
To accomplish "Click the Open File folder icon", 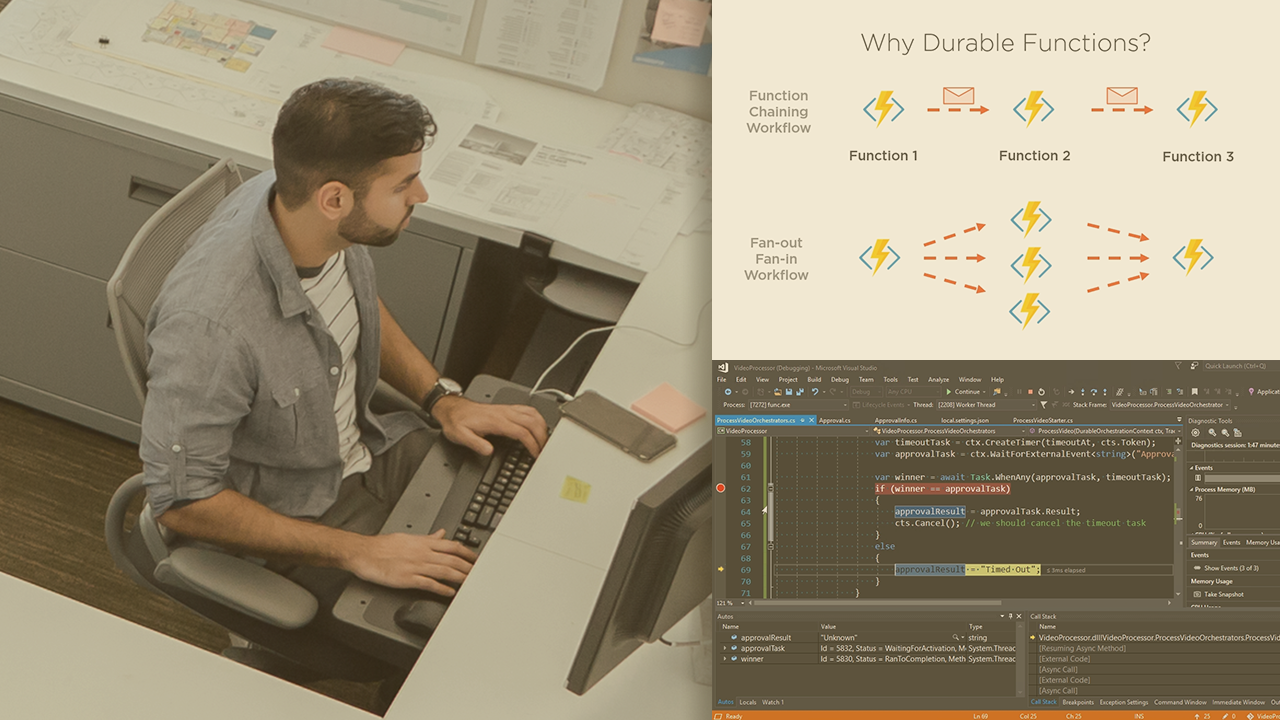I will tap(778, 392).
